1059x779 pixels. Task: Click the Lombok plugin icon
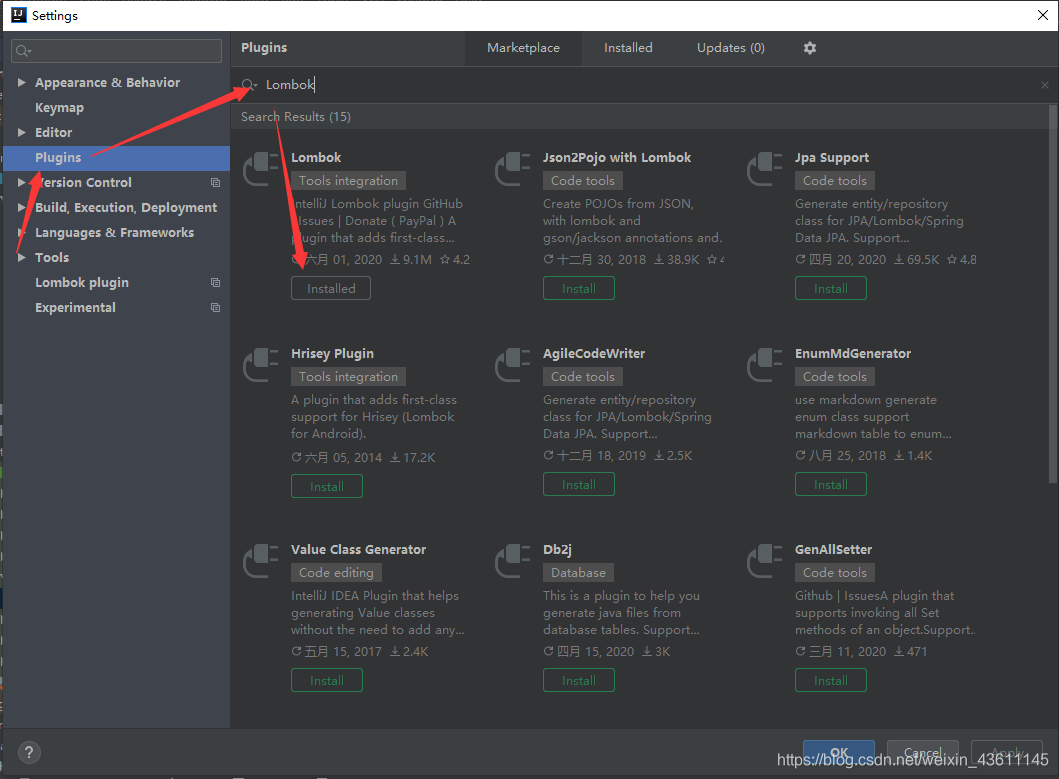point(261,169)
